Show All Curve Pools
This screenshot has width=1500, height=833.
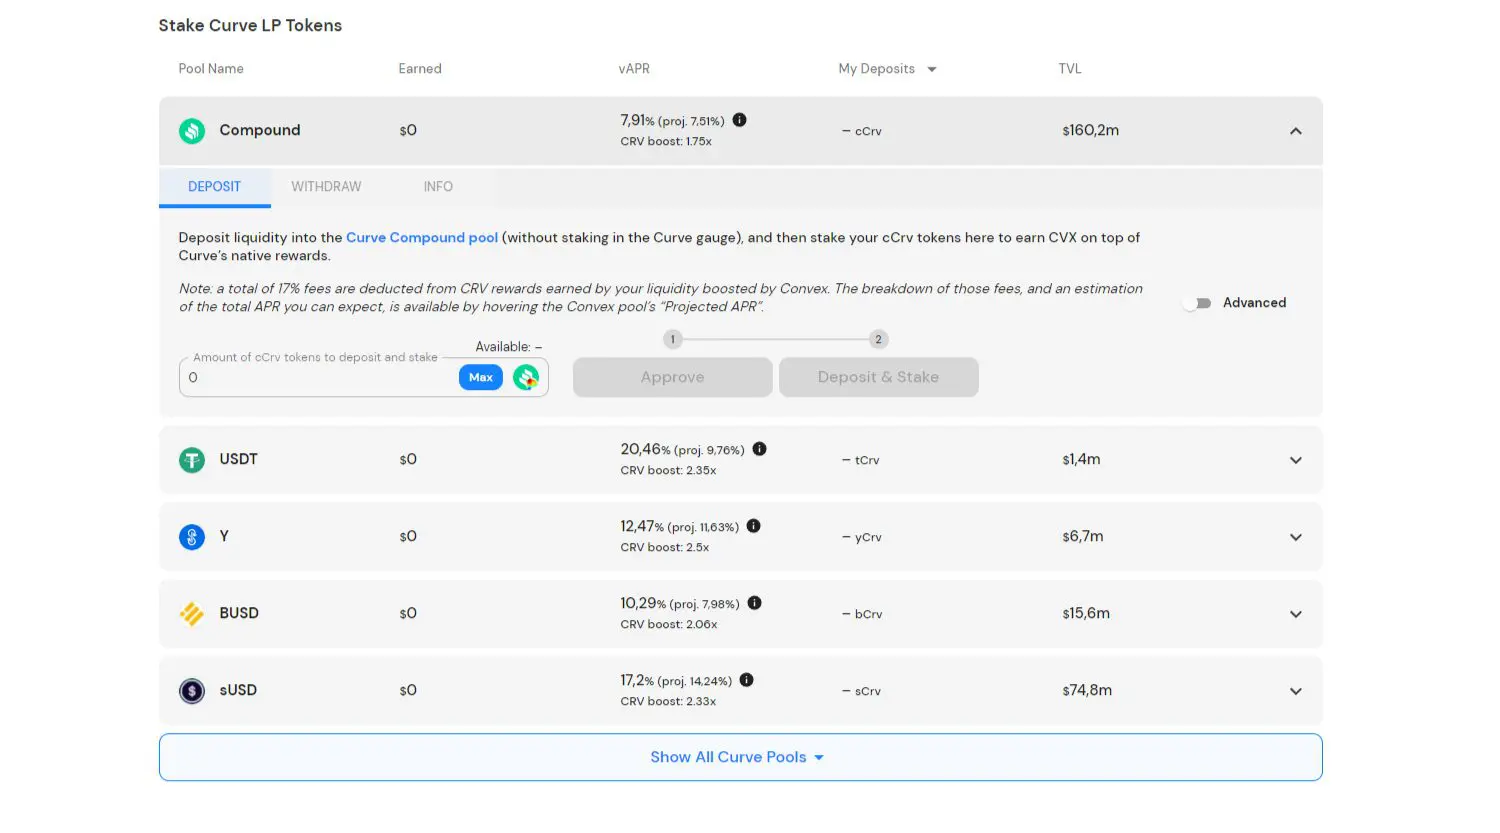[x=740, y=757]
